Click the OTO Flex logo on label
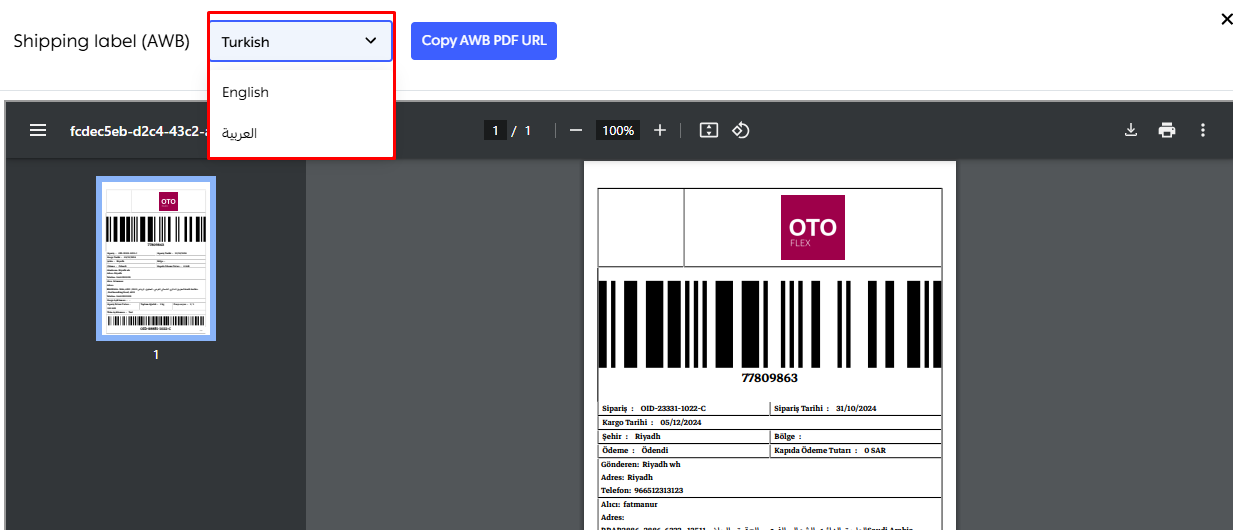Image resolution: width=1233 pixels, height=530 pixels. (x=813, y=227)
